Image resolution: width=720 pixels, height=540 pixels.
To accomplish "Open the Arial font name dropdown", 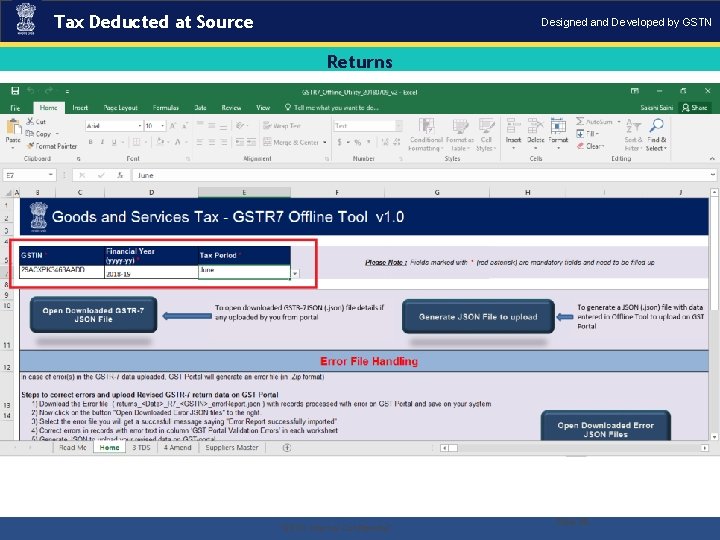I will click(x=140, y=126).
